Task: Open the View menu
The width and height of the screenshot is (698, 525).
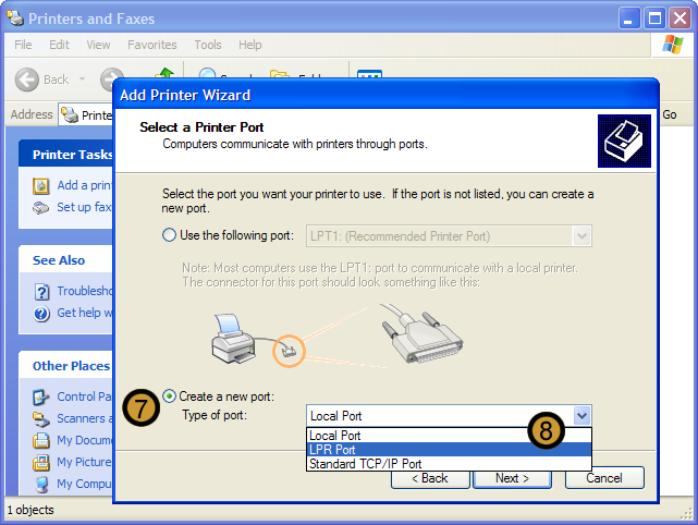Action: coord(98,45)
